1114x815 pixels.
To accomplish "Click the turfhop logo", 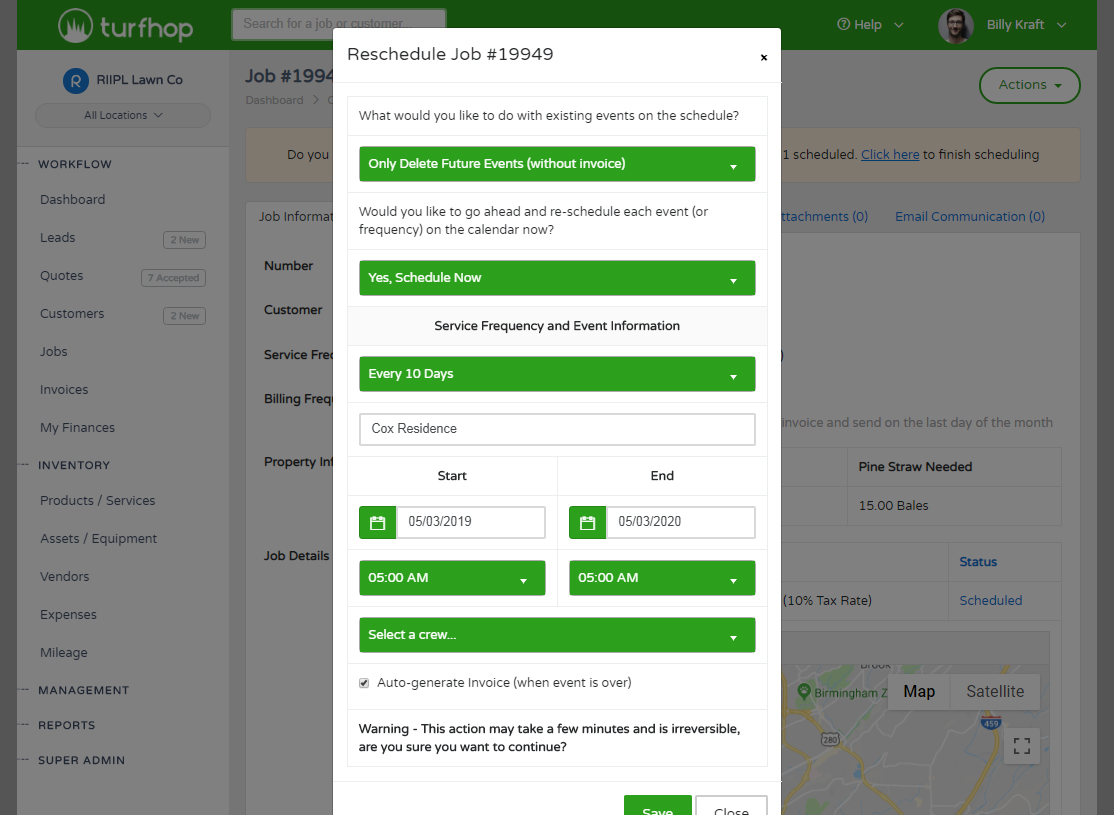I will (x=124, y=25).
